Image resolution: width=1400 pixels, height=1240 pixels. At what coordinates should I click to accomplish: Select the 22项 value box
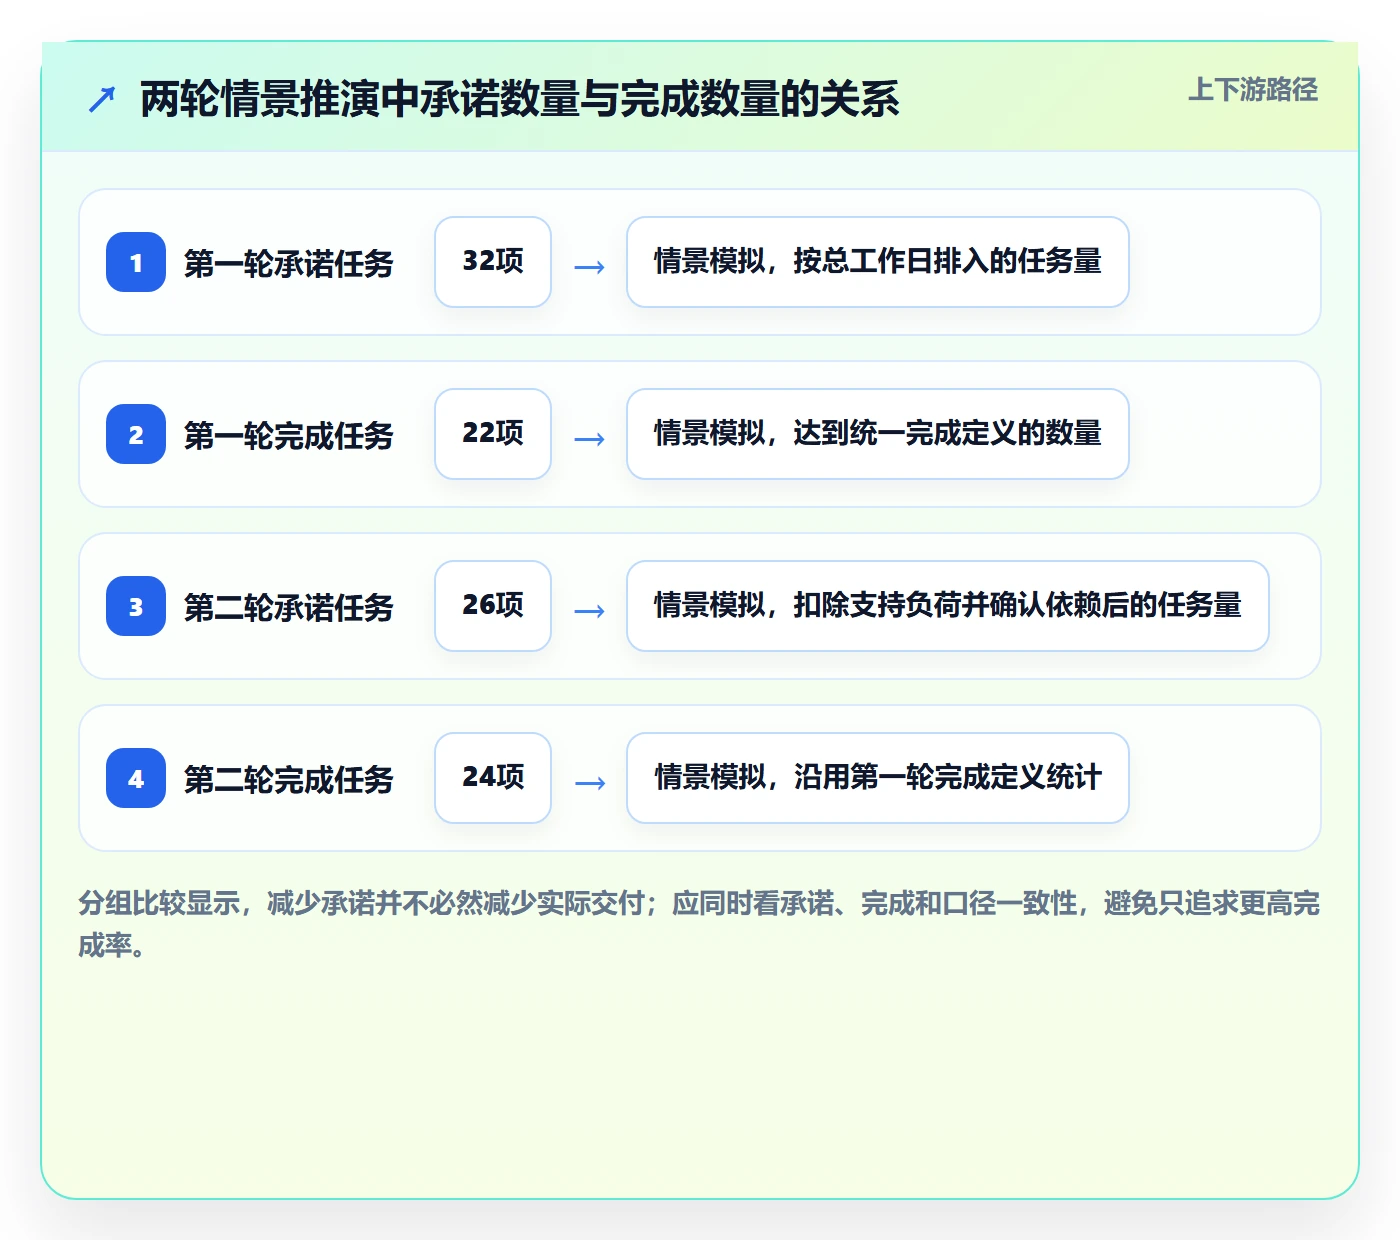[493, 434]
